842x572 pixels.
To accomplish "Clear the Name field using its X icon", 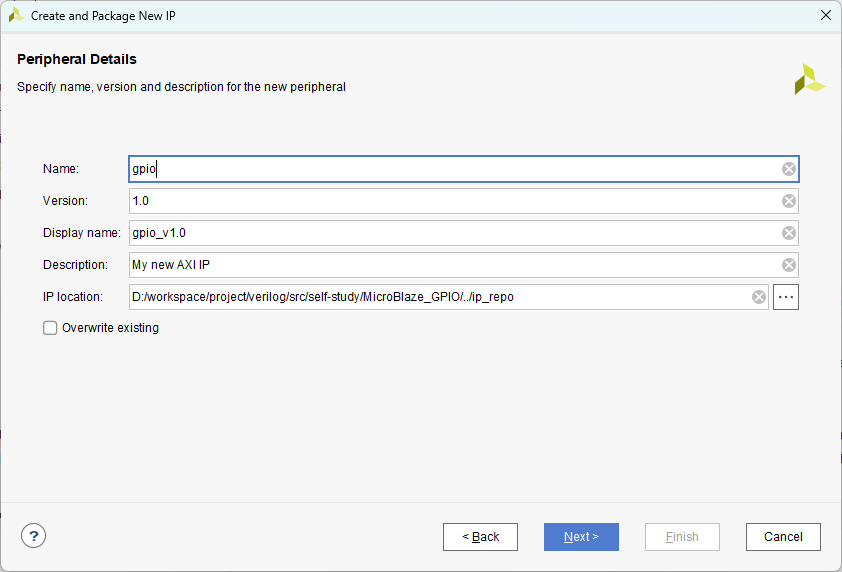I will pyautogui.click(x=789, y=169).
